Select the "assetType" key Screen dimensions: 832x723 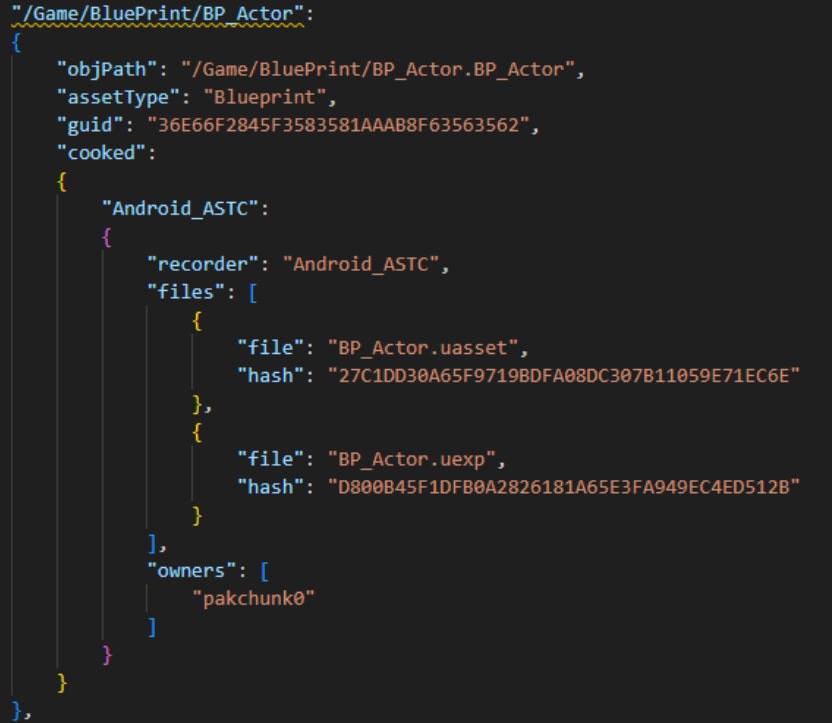click(x=115, y=98)
